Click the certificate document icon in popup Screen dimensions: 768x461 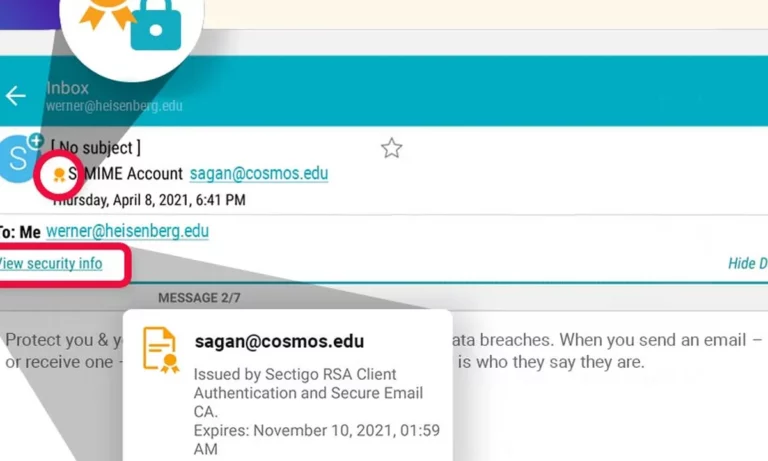click(161, 350)
